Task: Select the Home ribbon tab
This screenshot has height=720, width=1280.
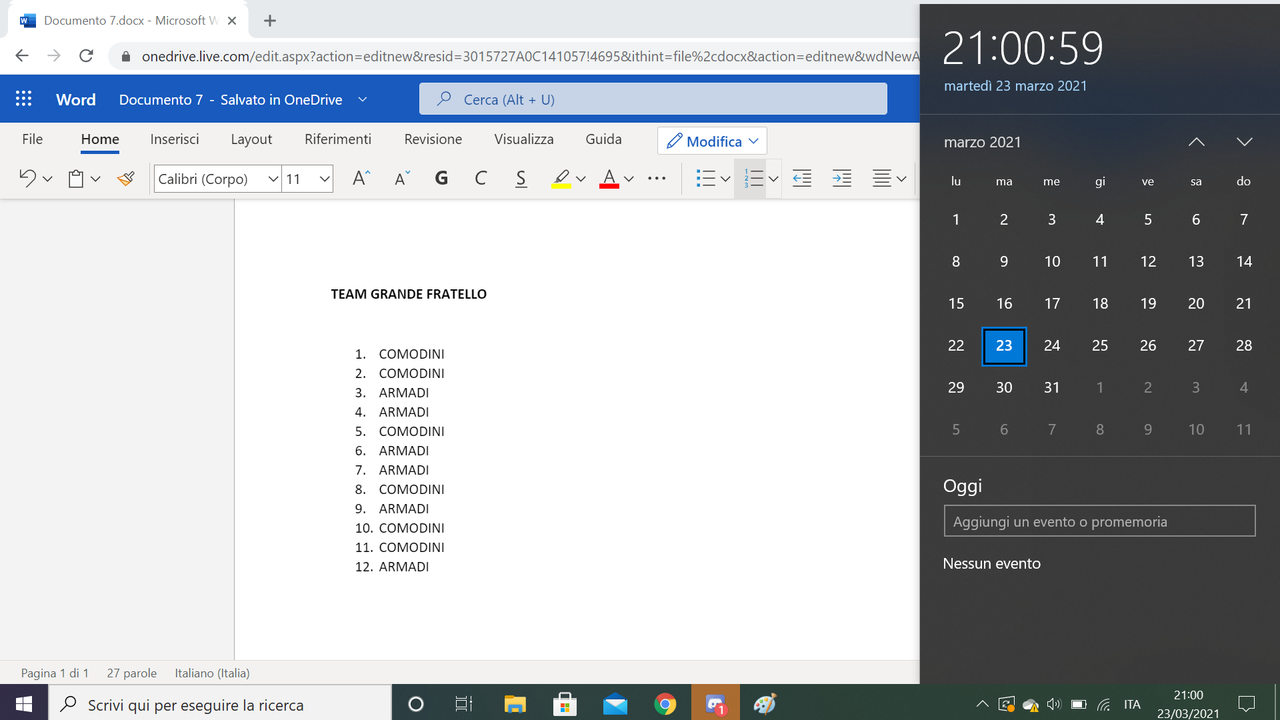Action: click(100, 139)
